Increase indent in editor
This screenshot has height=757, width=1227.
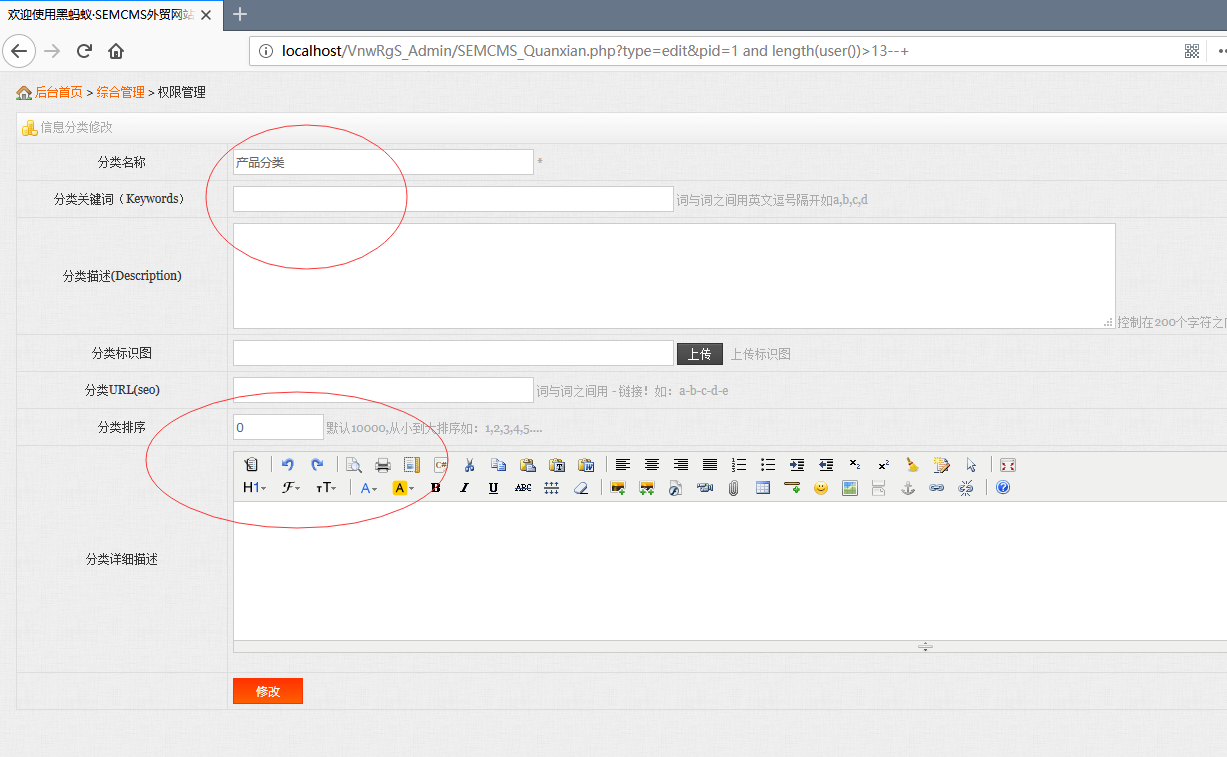pos(797,465)
